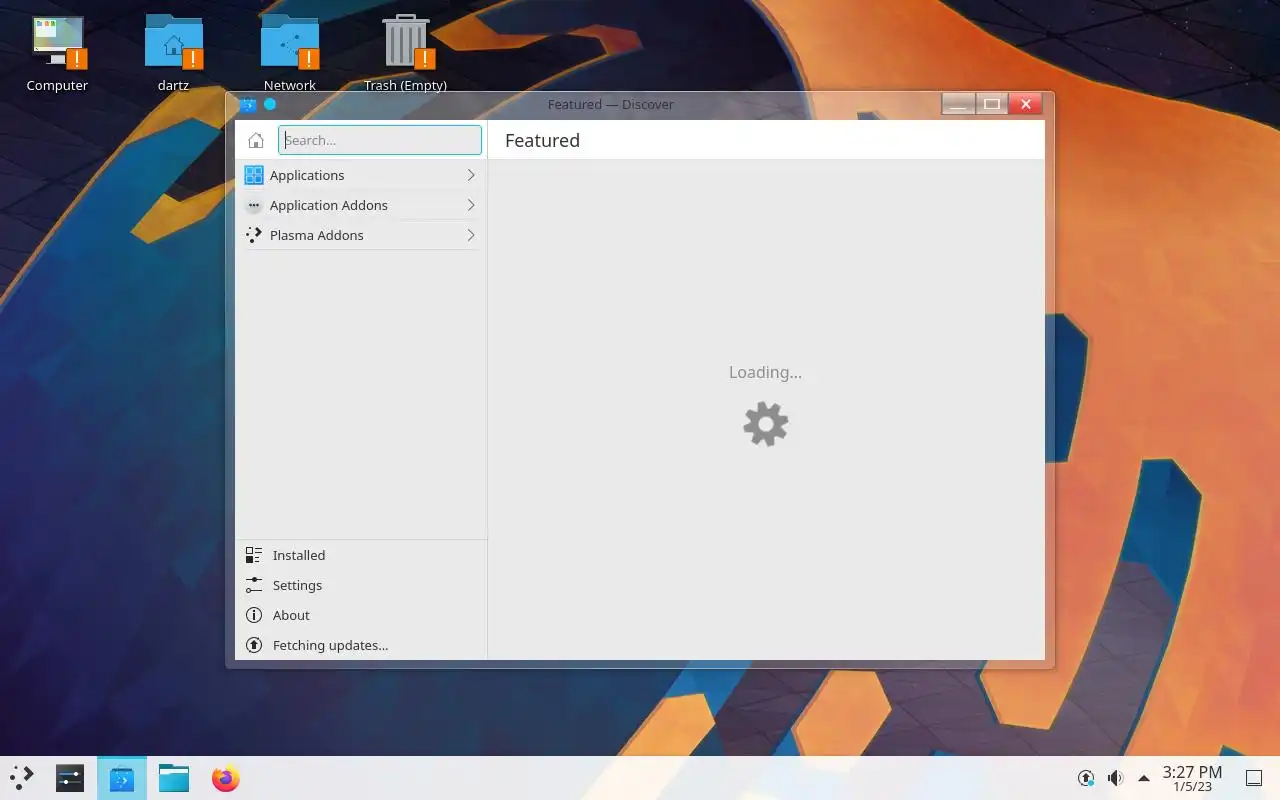Click the updates notifier tray icon
The image size is (1280, 800).
point(1086,778)
